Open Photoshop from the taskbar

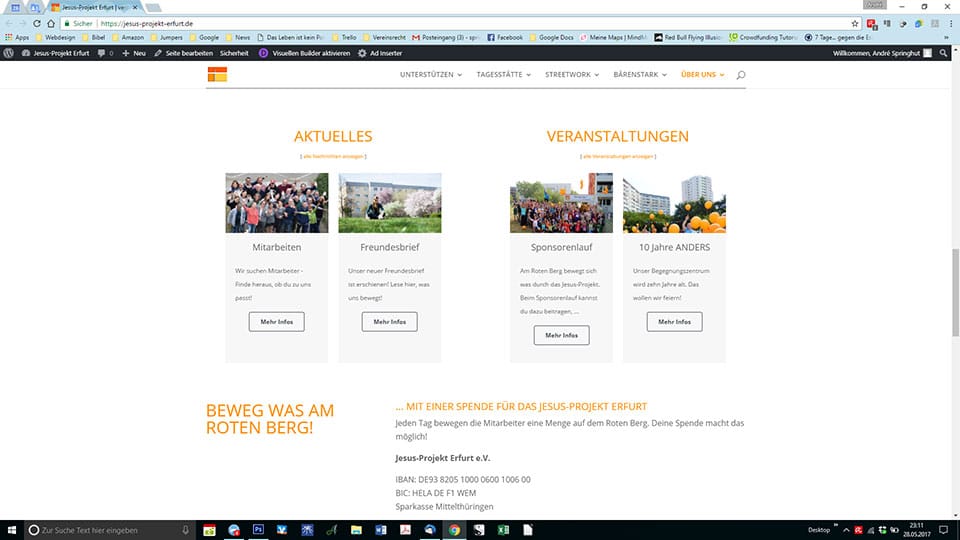258,530
